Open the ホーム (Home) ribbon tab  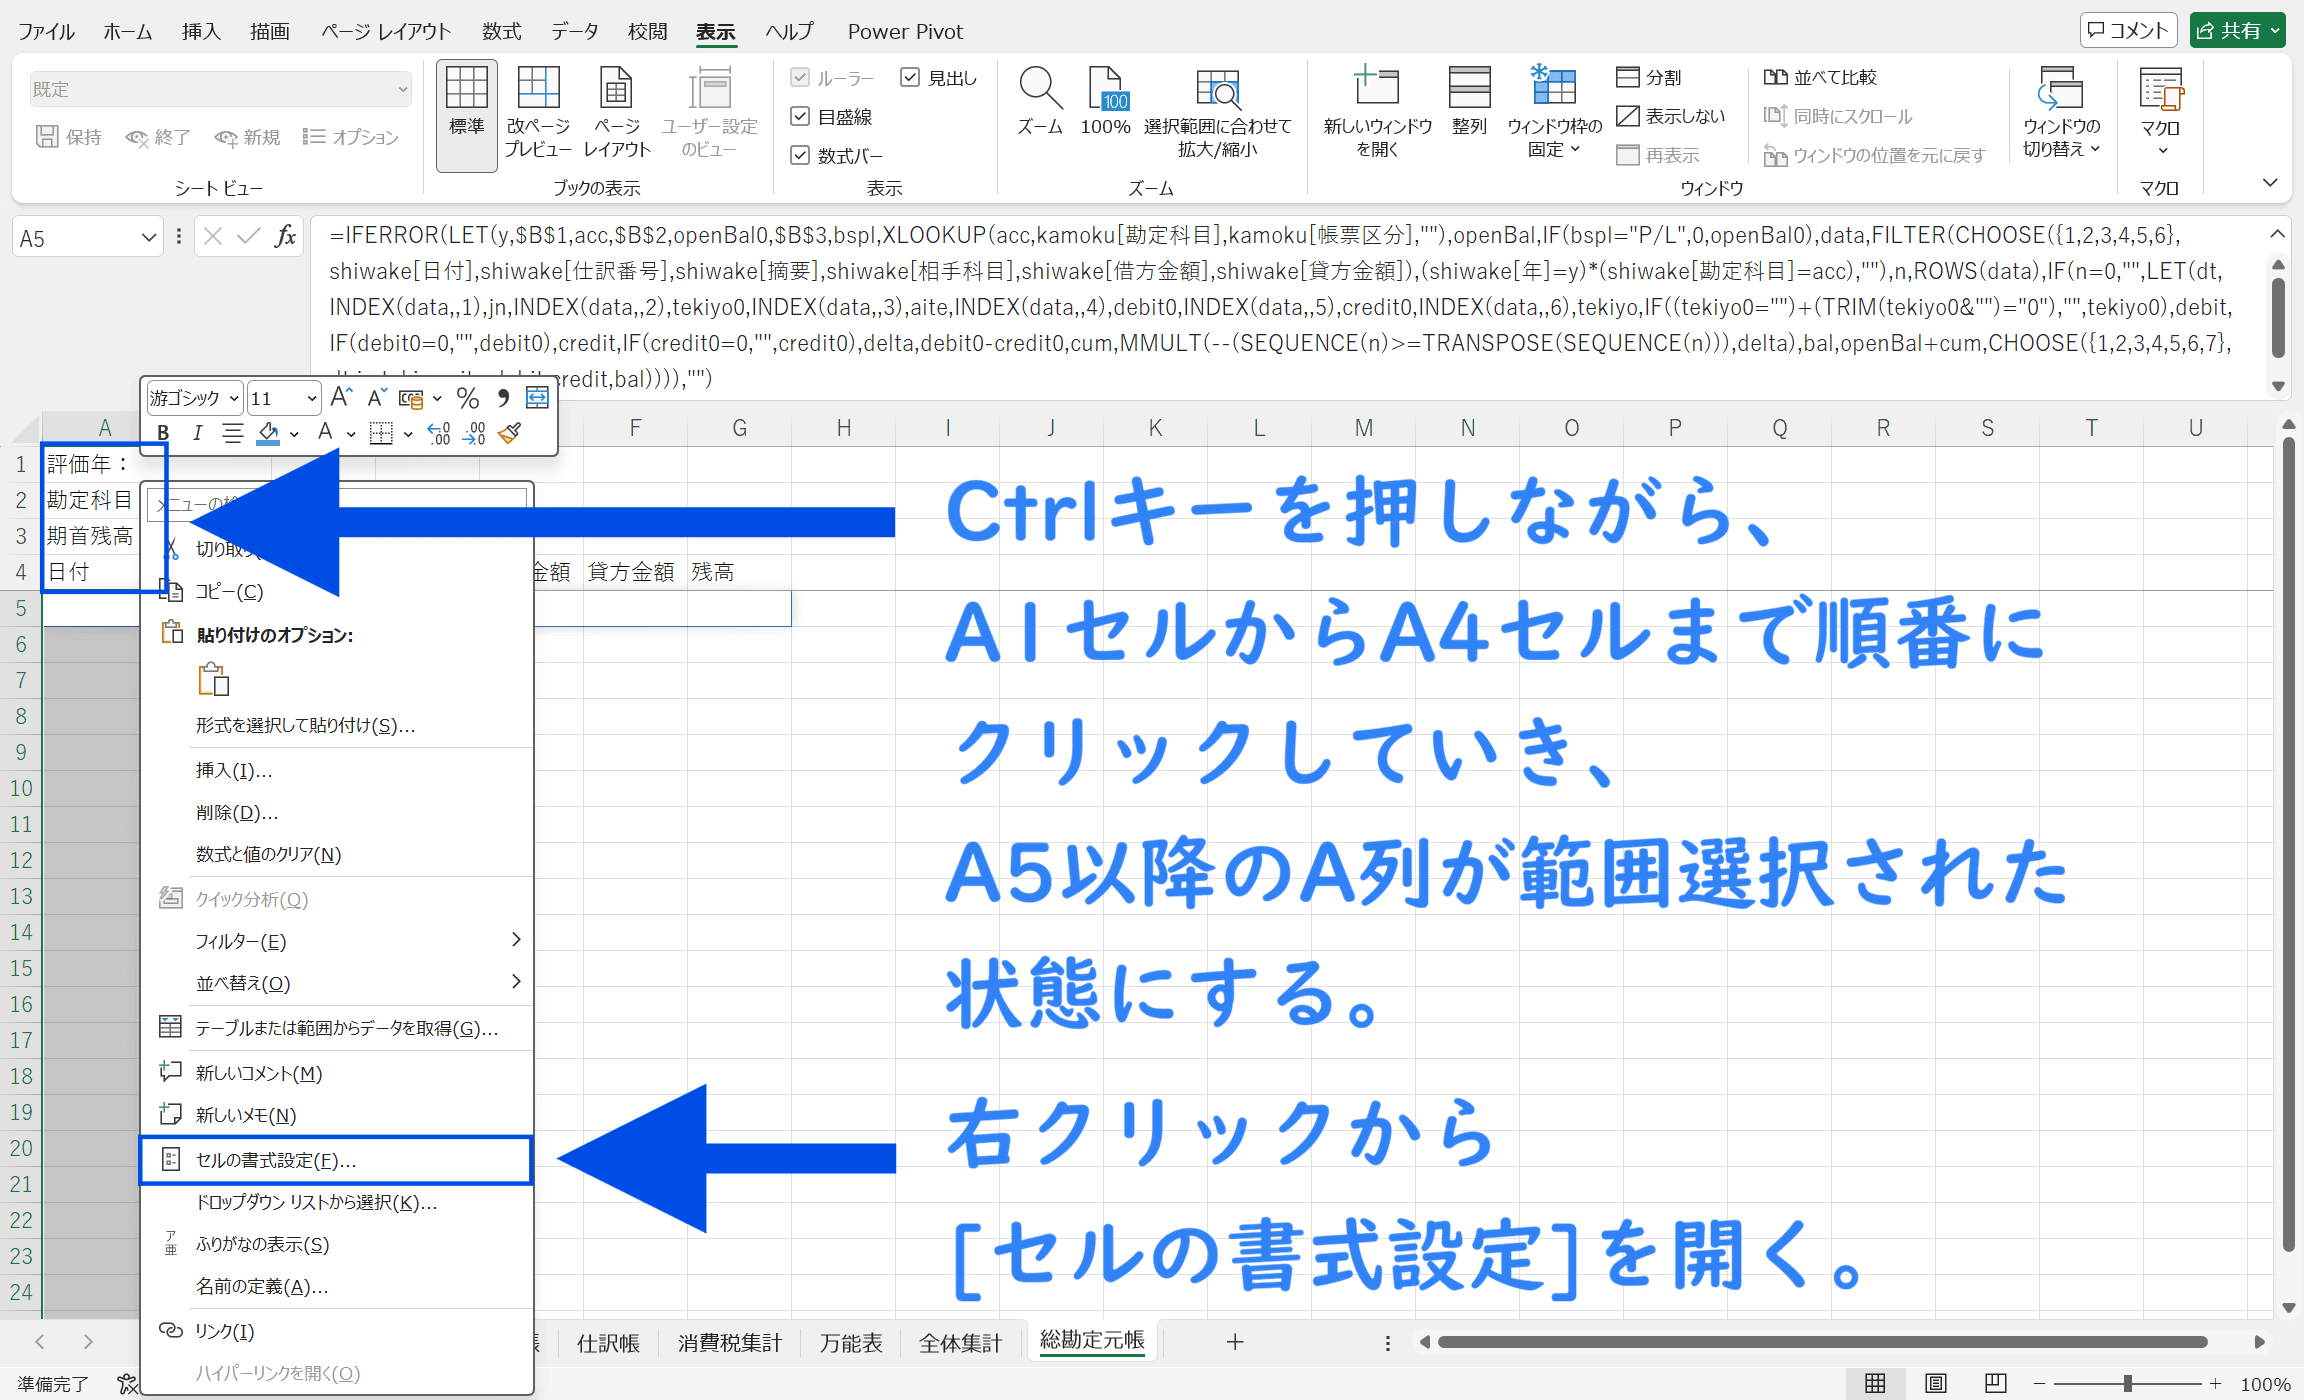pyautogui.click(x=128, y=31)
